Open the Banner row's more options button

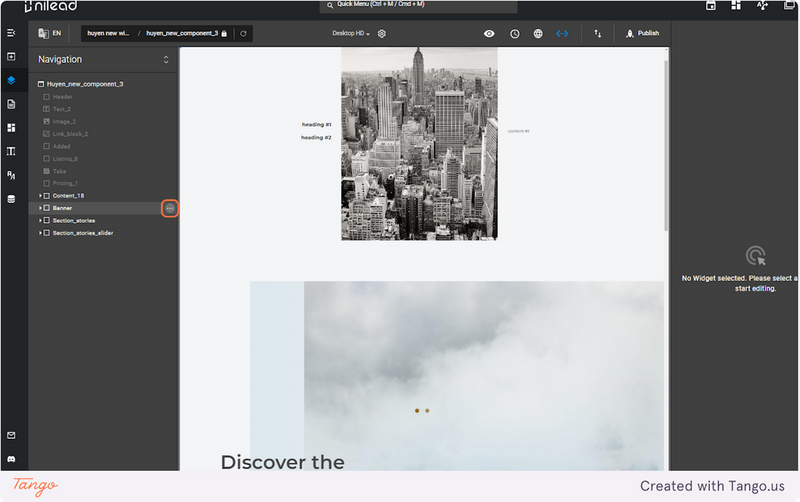coord(170,208)
